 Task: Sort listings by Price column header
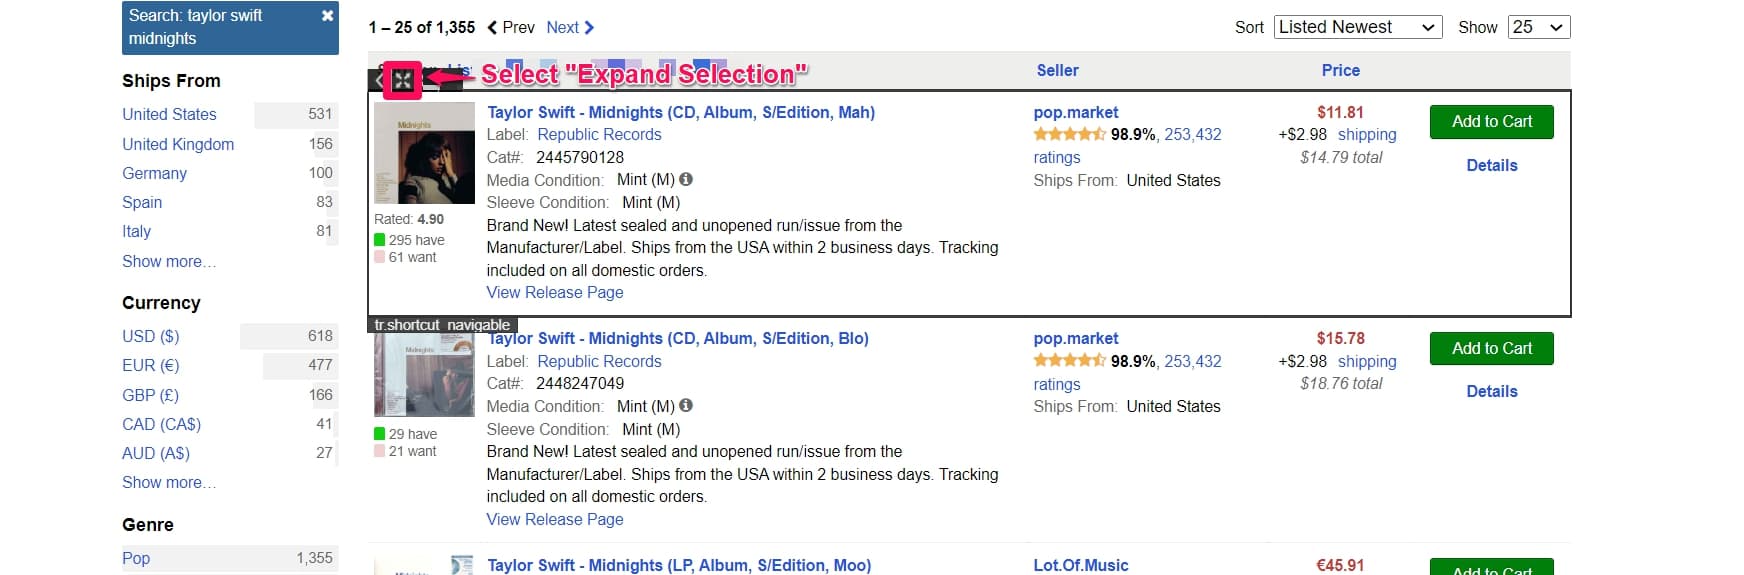click(1340, 71)
